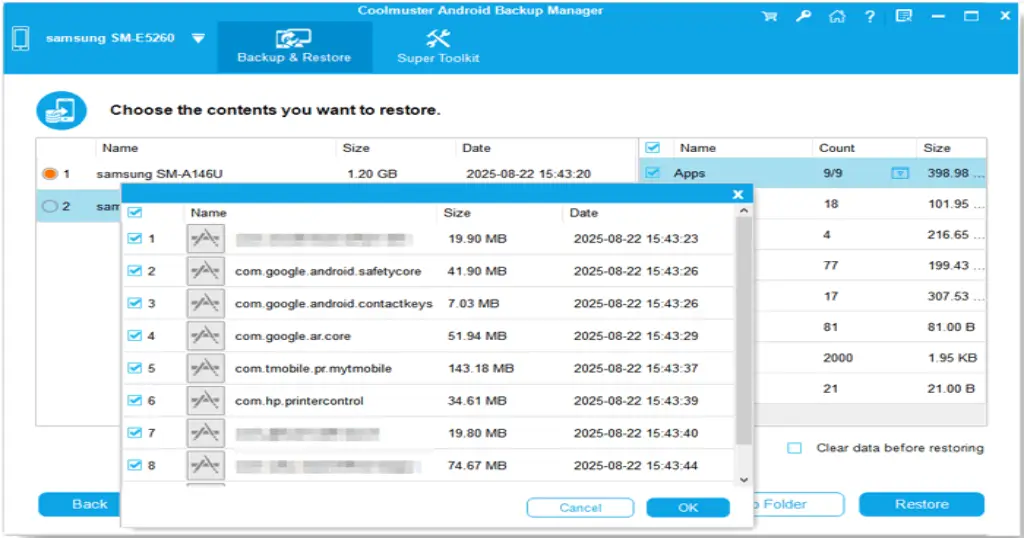Image resolution: width=1024 pixels, height=538 pixels.
Task: Open the shopping cart purchase icon
Action: pos(770,16)
